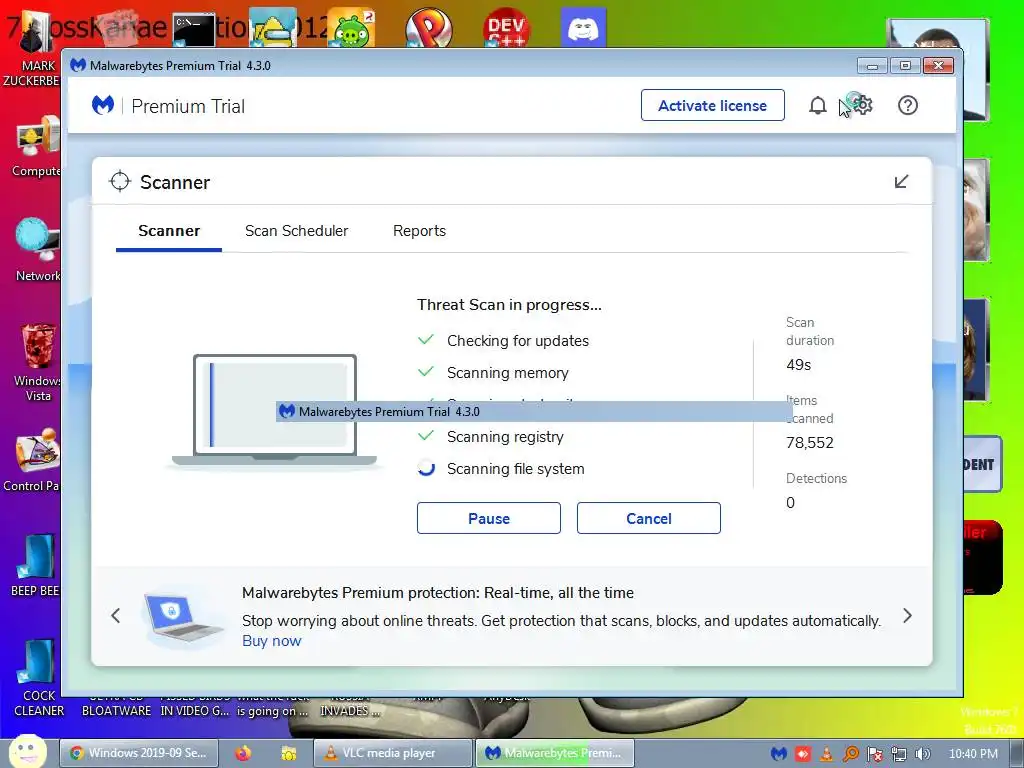This screenshot has width=1024, height=768.
Task: Click the red AnyDesk tray icon
Action: (803, 754)
